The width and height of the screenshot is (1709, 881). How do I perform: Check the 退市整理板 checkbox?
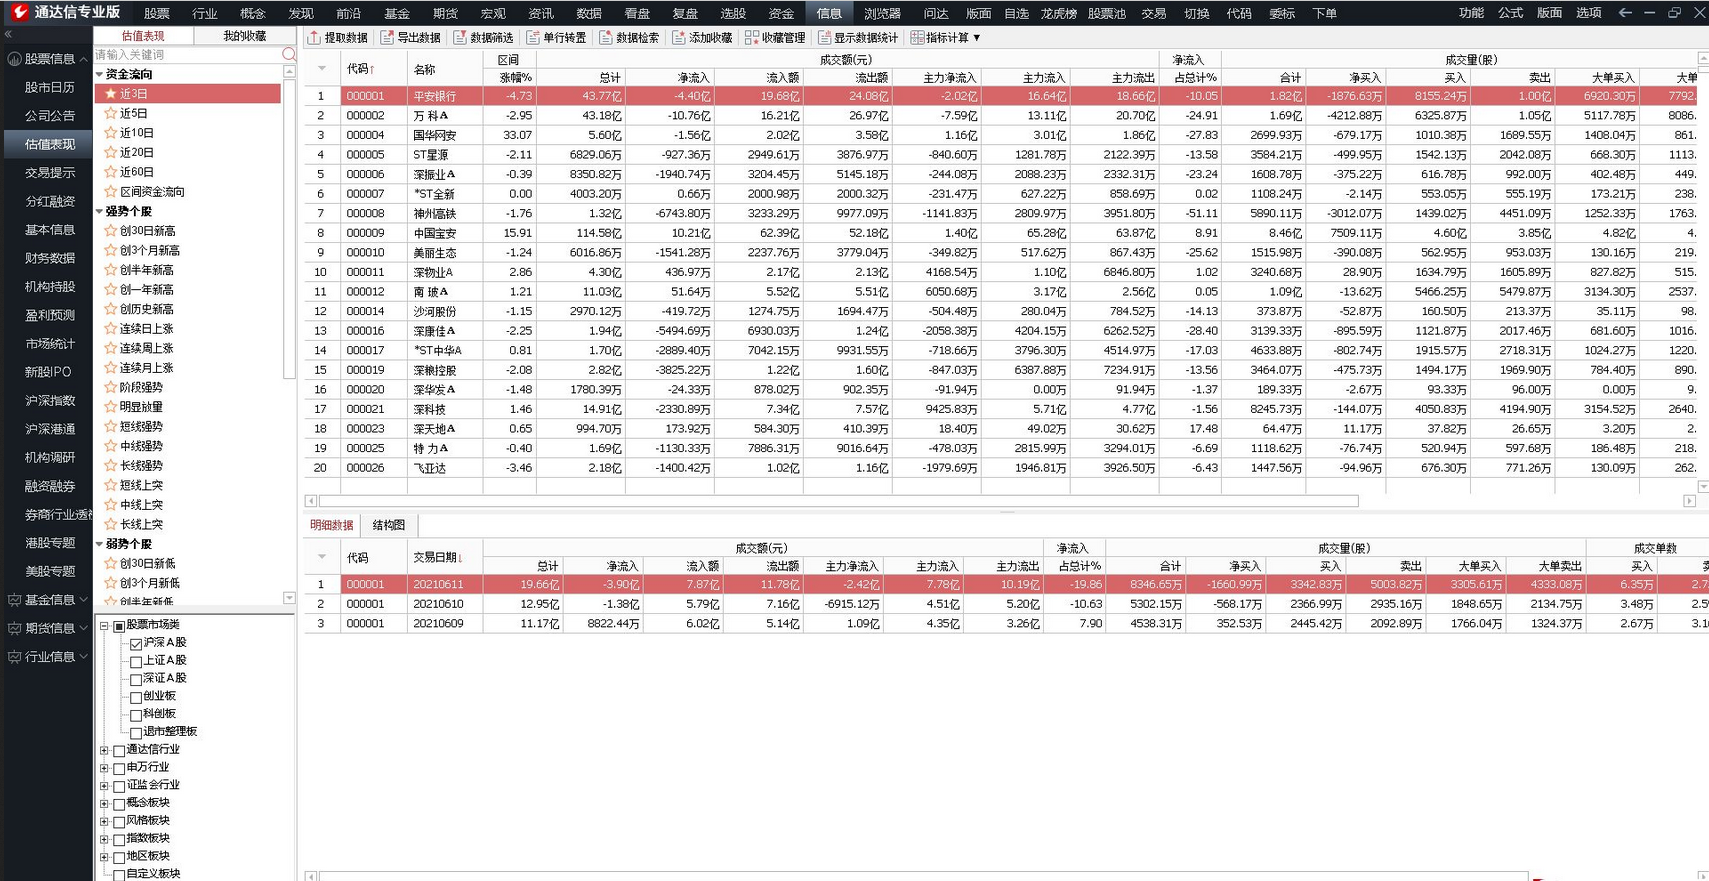click(136, 733)
